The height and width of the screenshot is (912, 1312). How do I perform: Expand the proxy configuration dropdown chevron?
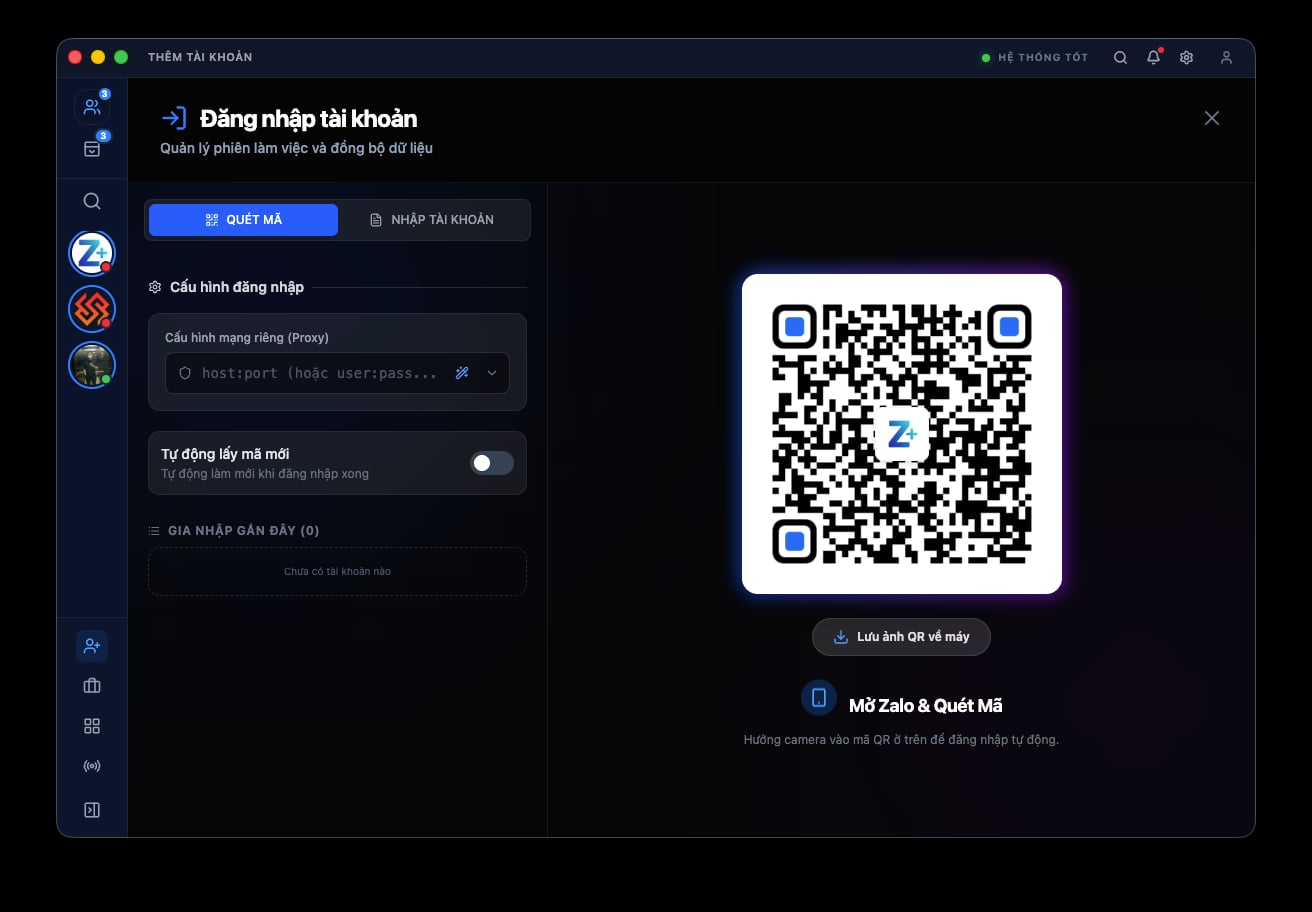tap(491, 372)
